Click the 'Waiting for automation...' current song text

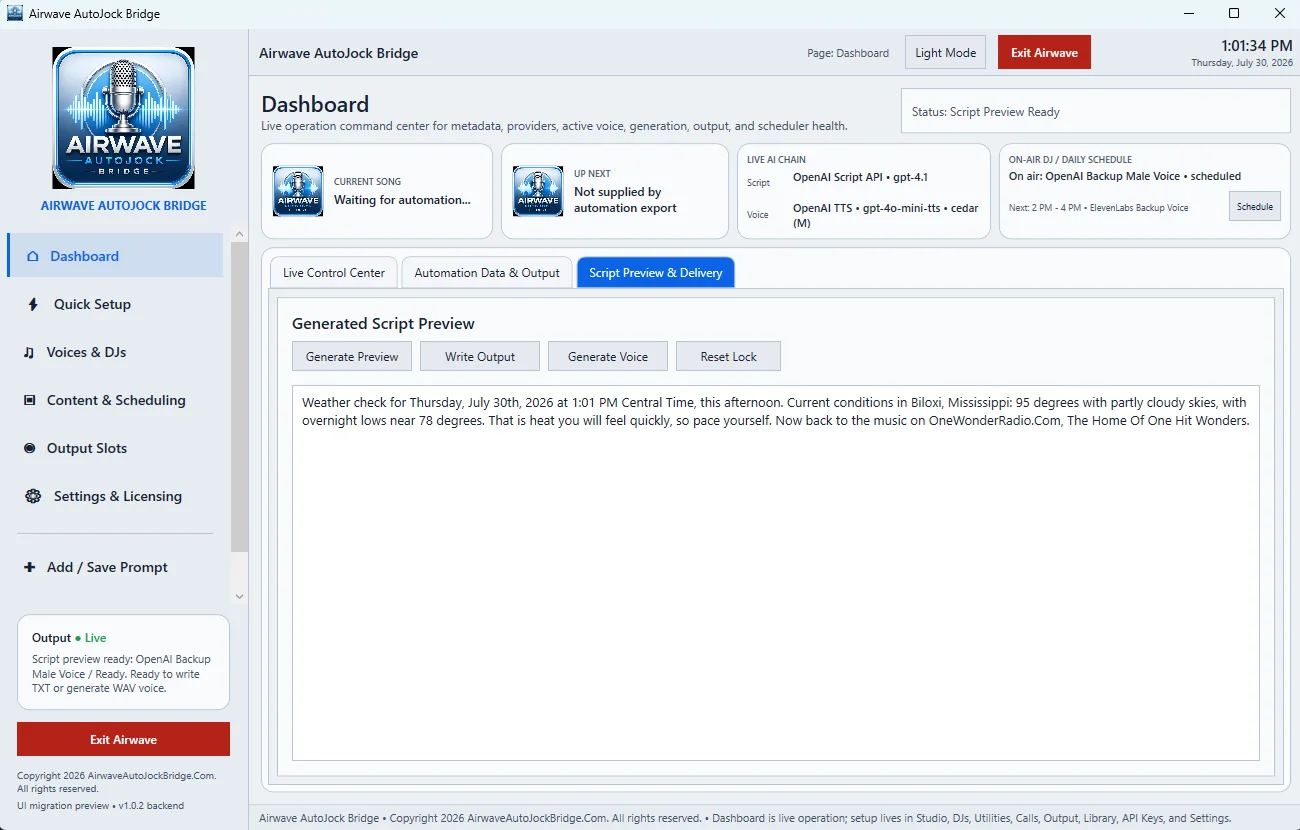402,200
